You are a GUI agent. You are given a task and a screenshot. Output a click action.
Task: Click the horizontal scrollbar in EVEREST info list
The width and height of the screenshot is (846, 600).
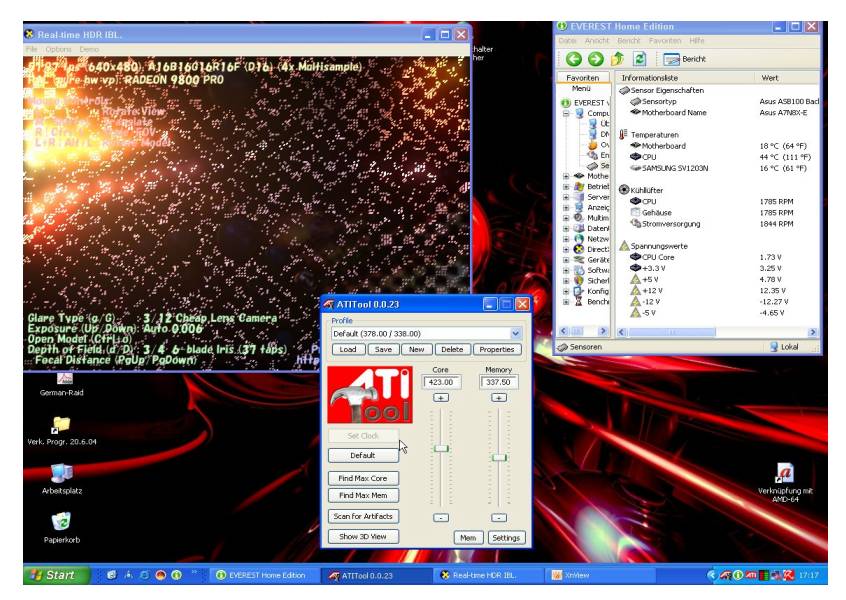click(717, 332)
